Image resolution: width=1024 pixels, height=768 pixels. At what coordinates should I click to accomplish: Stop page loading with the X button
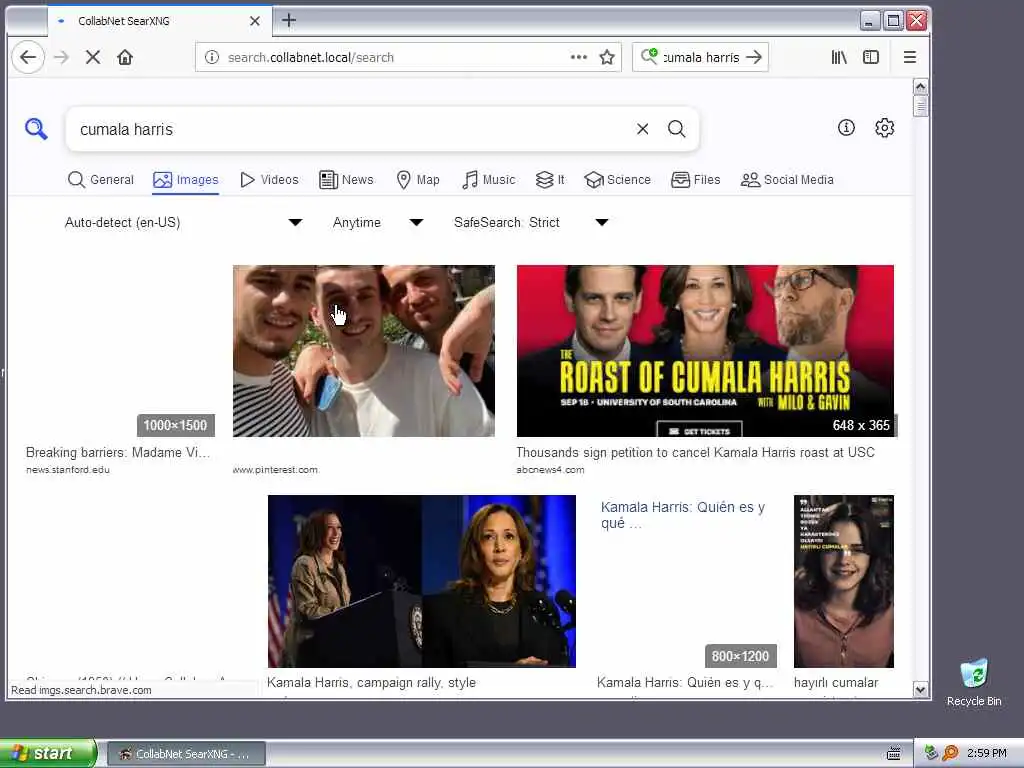93,57
